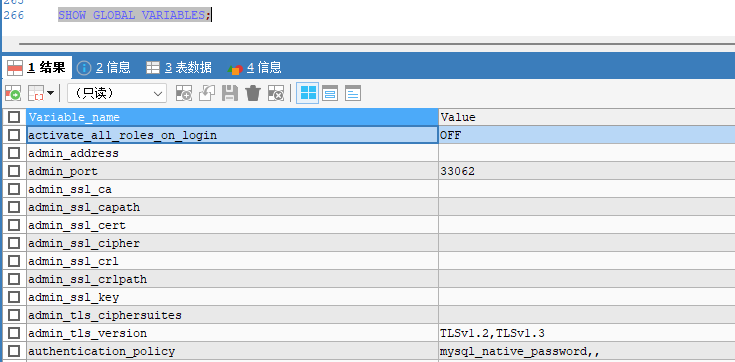The height and width of the screenshot is (362, 735).
Task: Check the authentication_policy row checkbox
Action: pyautogui.click(x=14, y=351)
